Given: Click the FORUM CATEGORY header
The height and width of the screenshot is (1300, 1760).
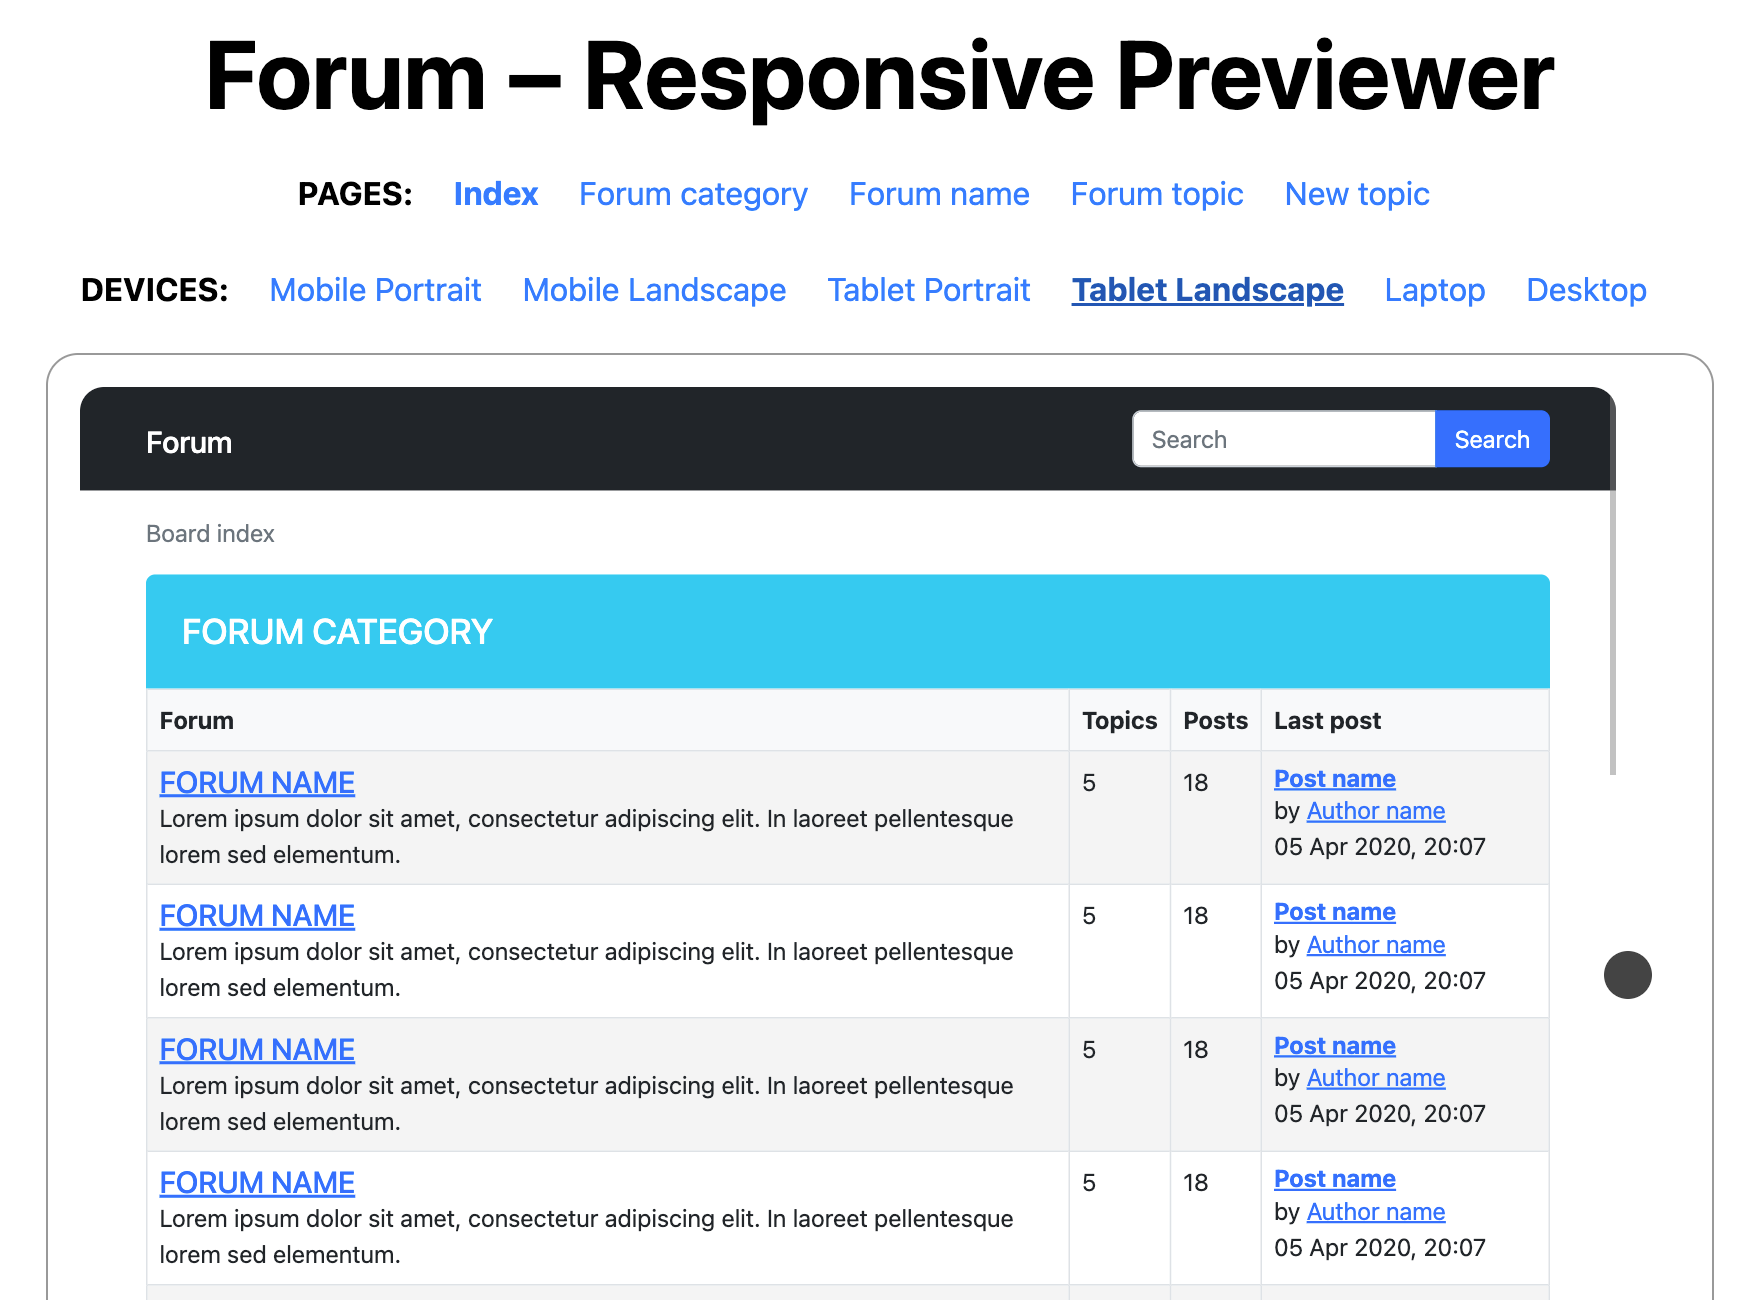Looking at the screenshot, I should pos(848,632).
